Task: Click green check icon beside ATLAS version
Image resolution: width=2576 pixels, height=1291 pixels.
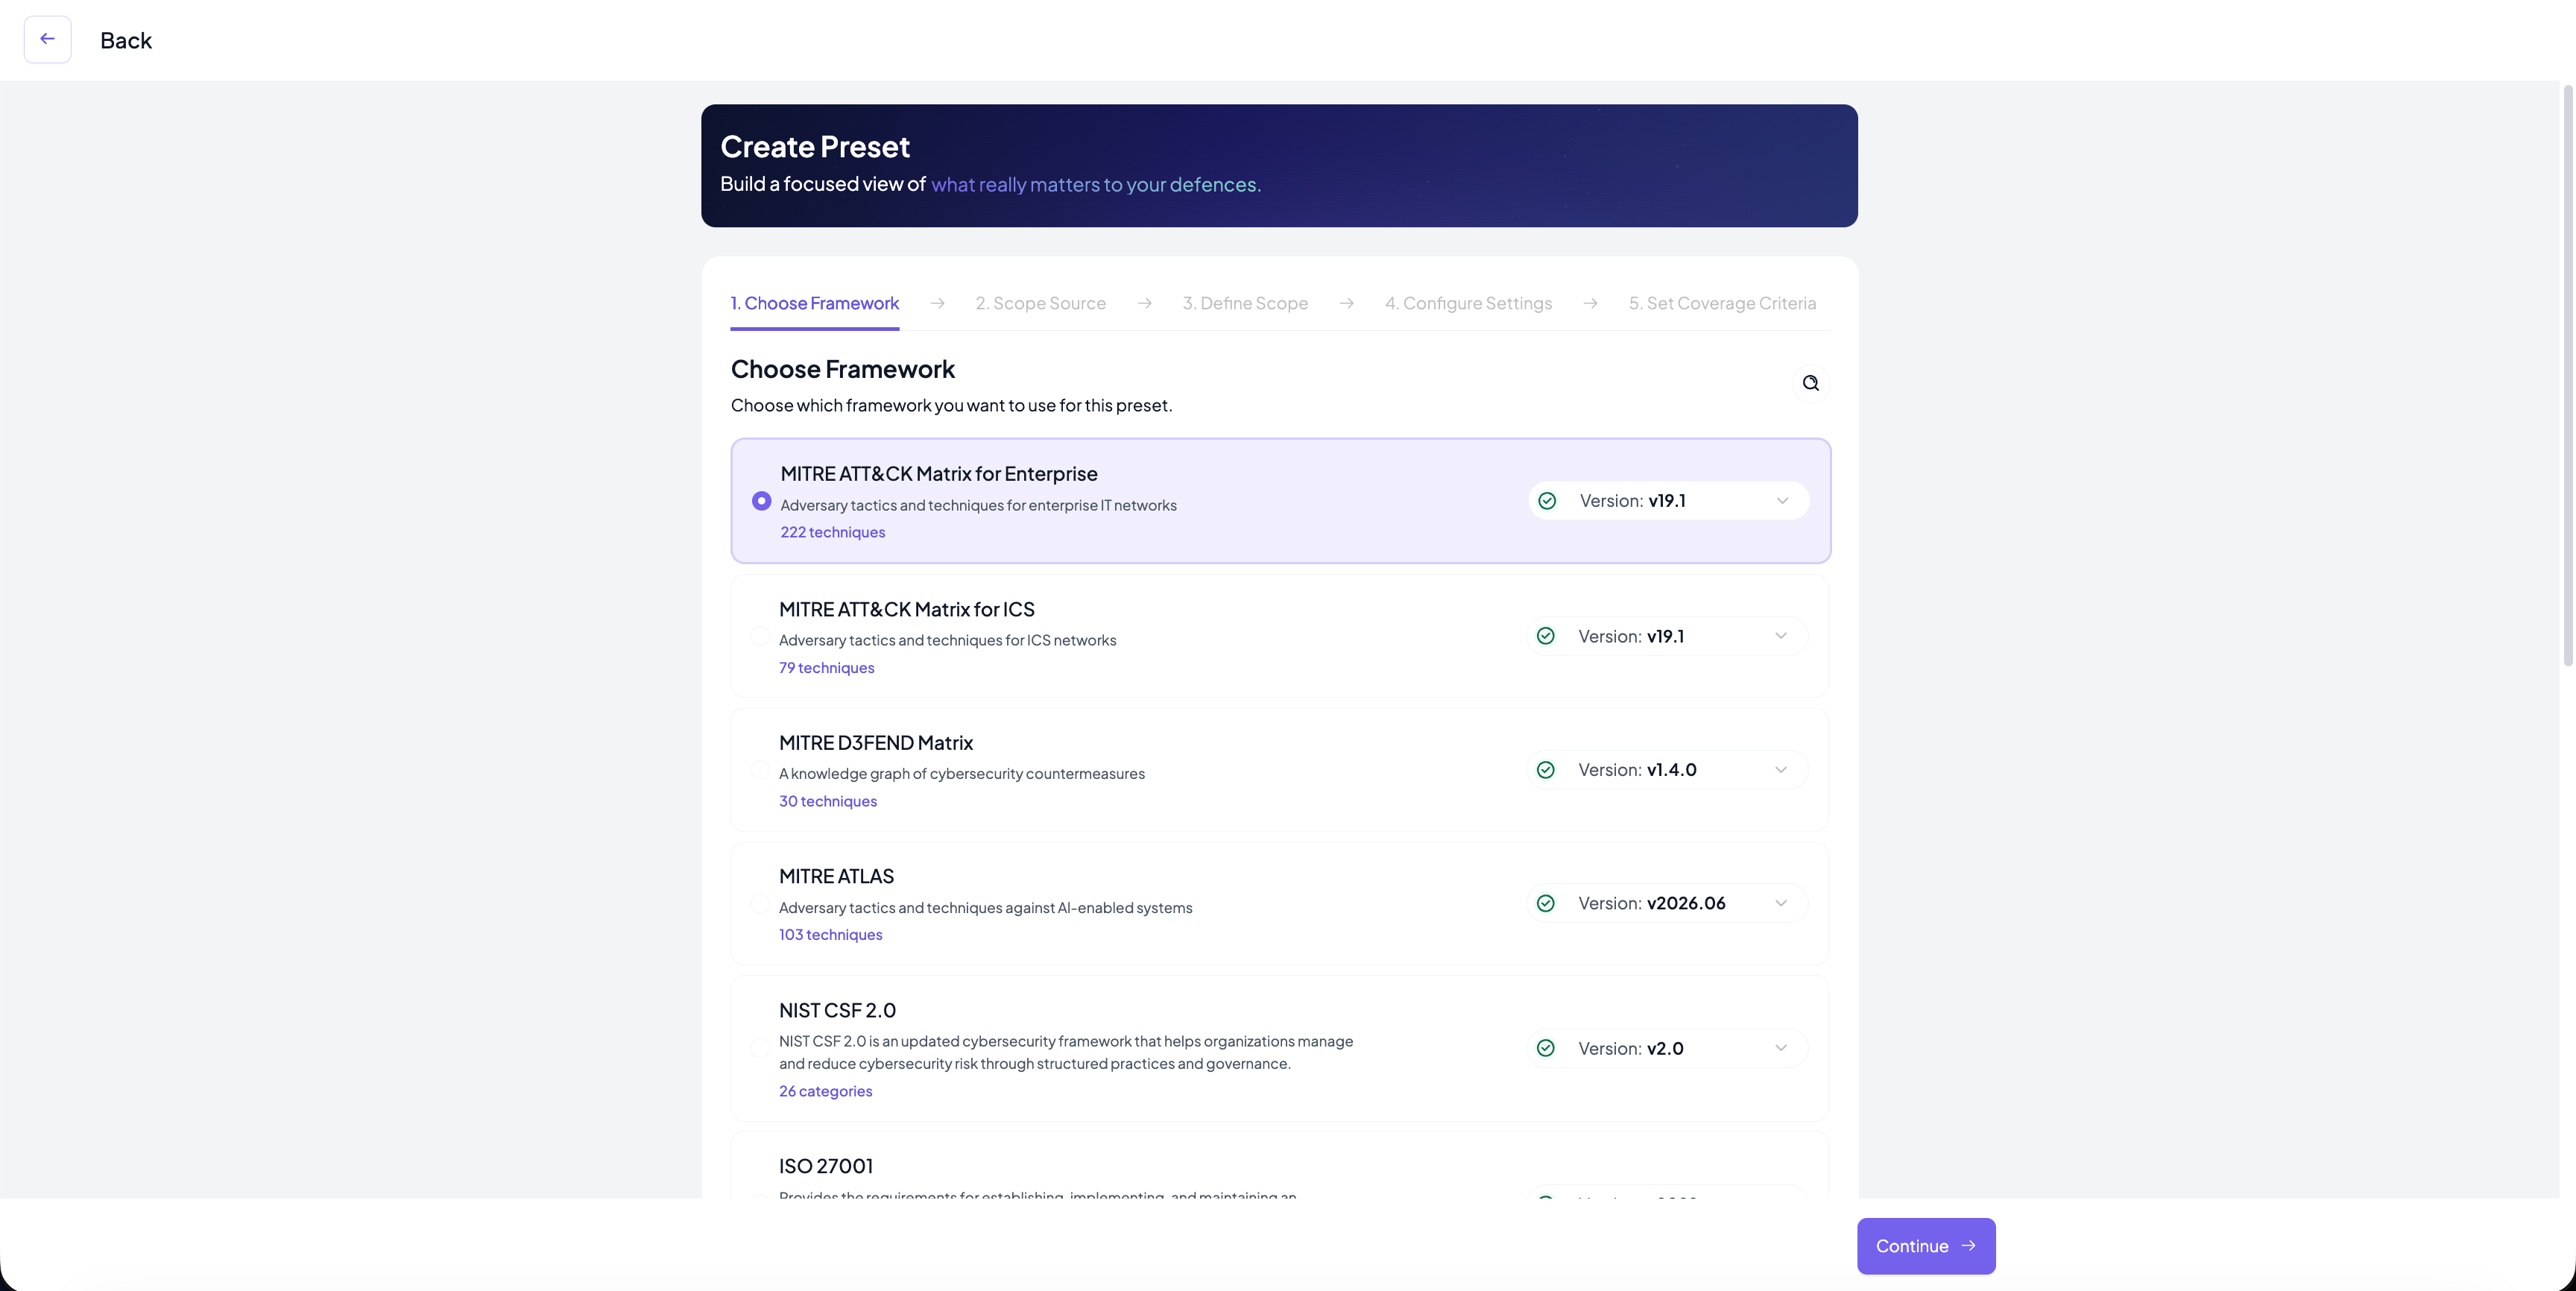Action: [1545, 903]
